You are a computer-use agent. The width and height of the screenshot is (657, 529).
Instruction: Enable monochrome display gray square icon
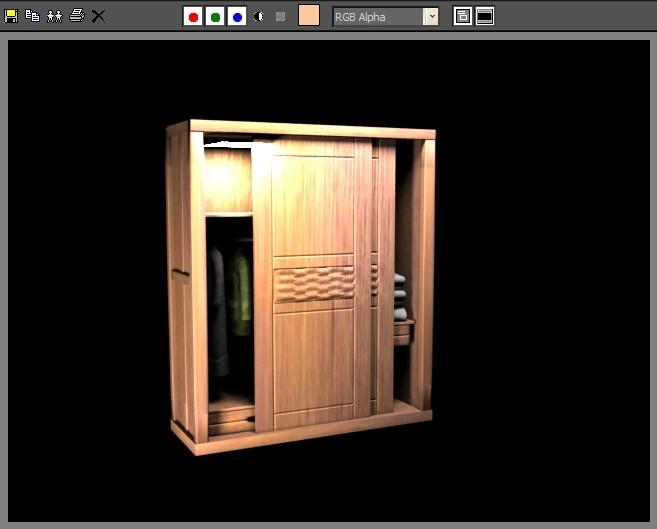[x=280, y=16]
